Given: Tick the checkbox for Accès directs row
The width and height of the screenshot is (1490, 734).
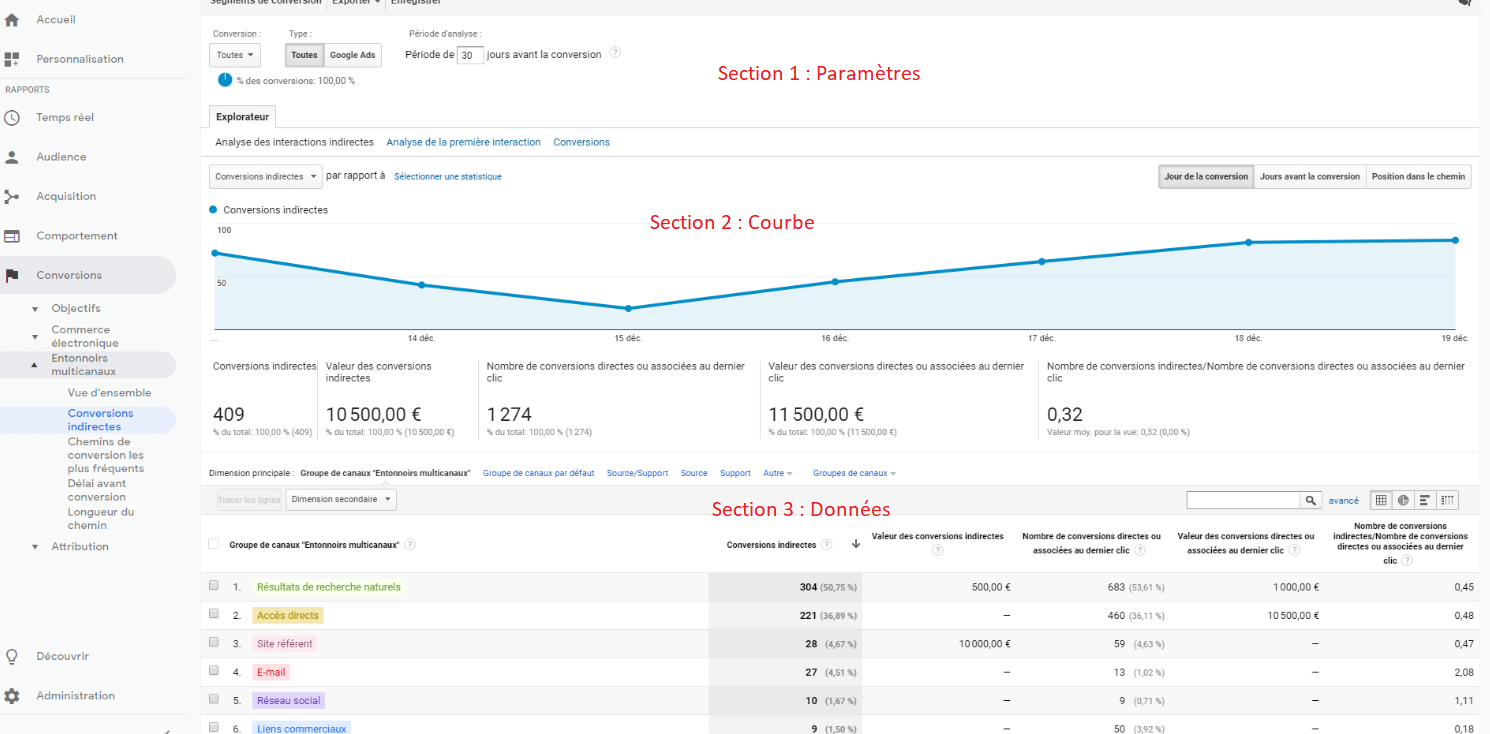Looking at the screenshot, I should 214,614.
